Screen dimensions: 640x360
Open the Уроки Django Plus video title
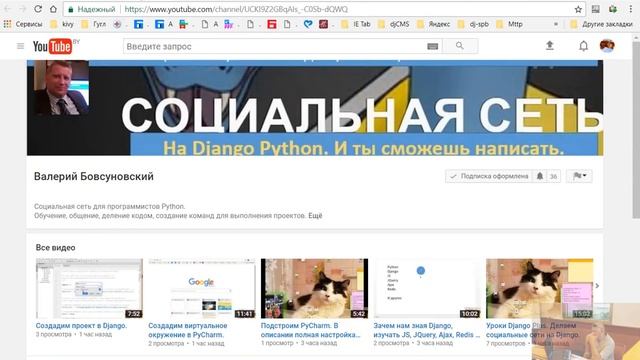tap(533, 330)
